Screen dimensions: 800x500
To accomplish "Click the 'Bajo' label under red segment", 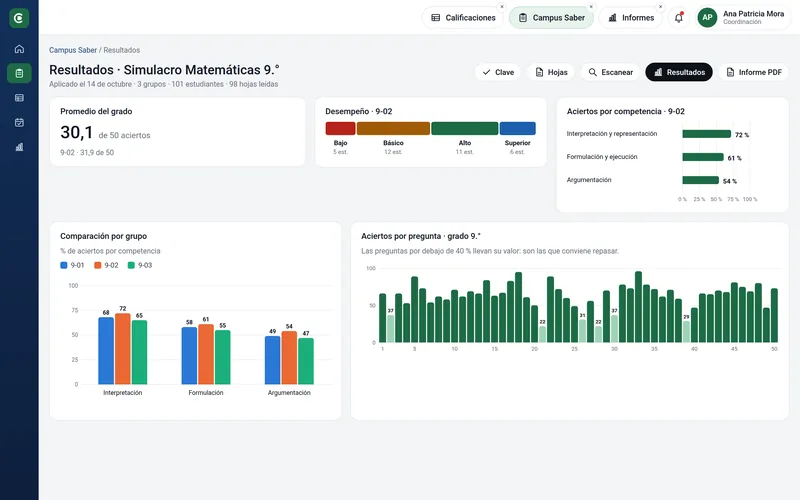I will pyautogui.click(x=340, y=143).
